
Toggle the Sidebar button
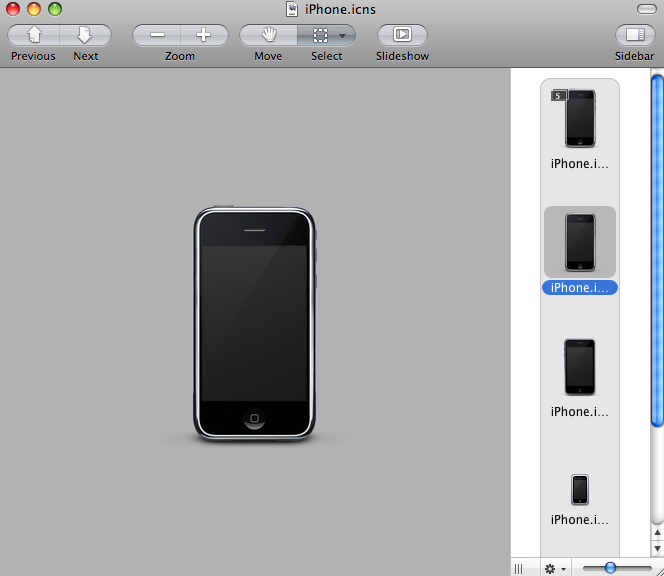[x=635, y=35]
